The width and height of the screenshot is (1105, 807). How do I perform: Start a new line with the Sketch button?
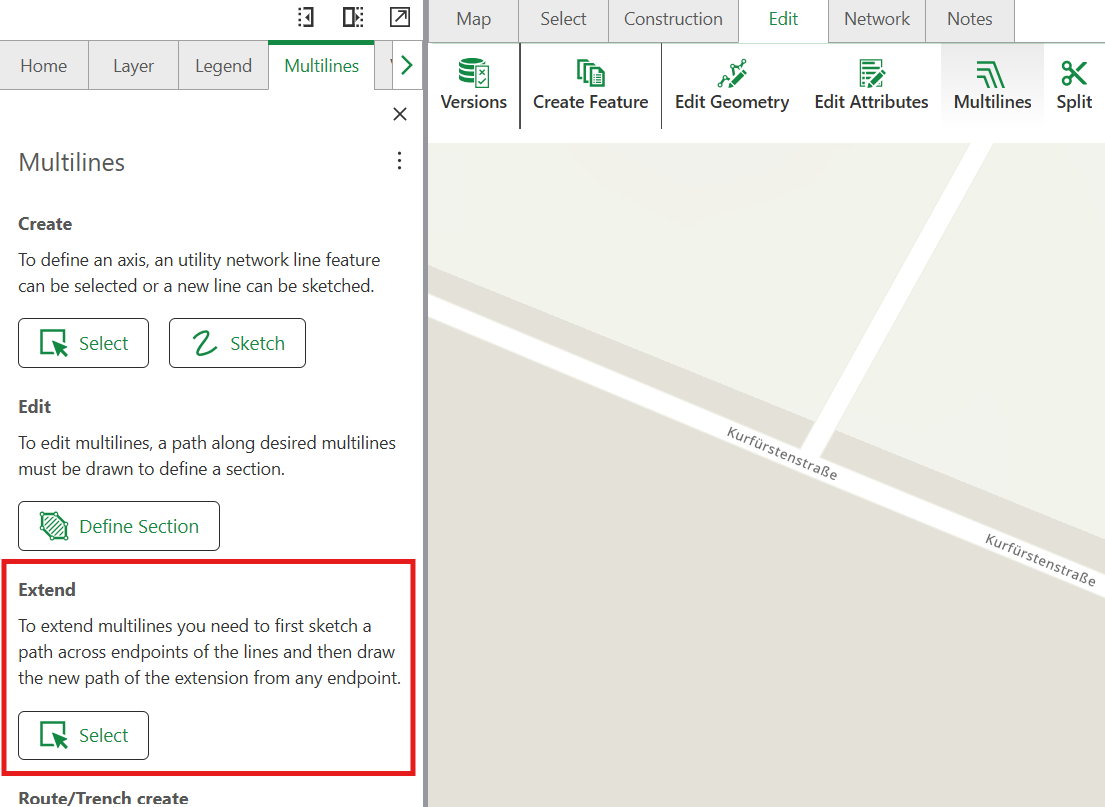[x=237, y=343]
